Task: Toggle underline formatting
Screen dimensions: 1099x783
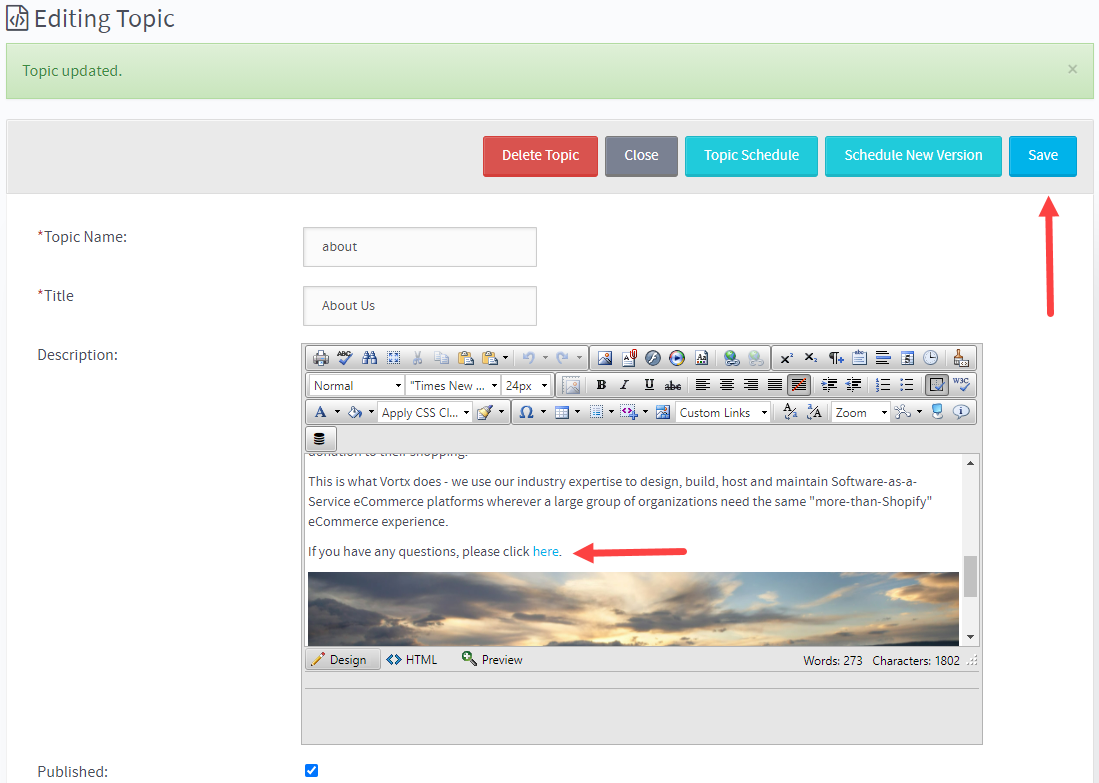Action: (647, 384)
